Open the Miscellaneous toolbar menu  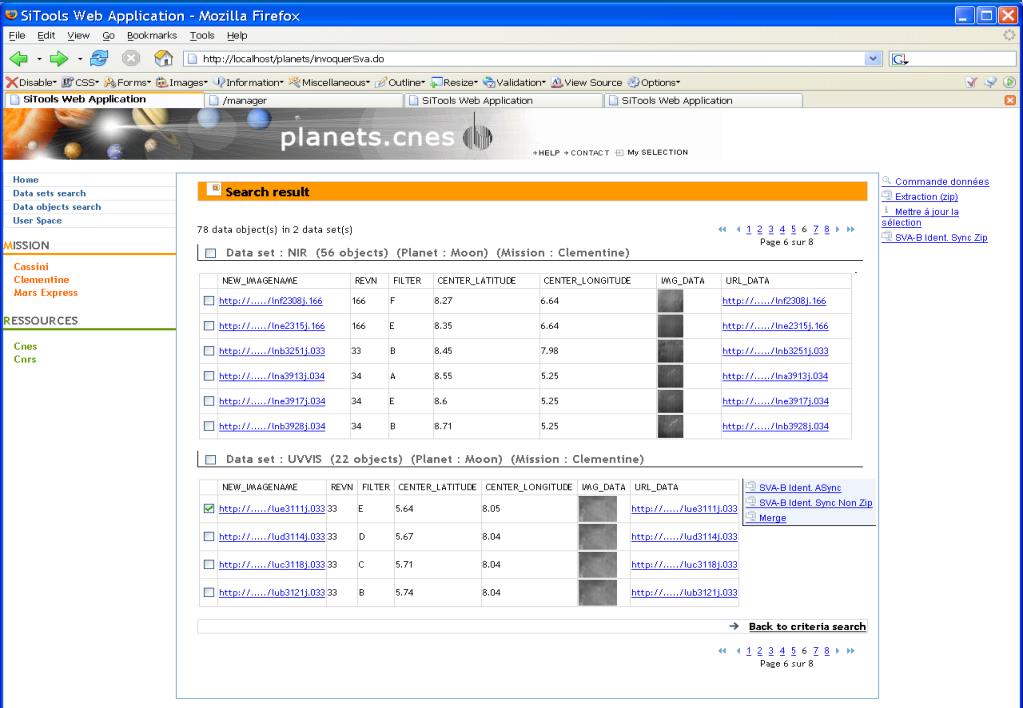pos(329,82)
